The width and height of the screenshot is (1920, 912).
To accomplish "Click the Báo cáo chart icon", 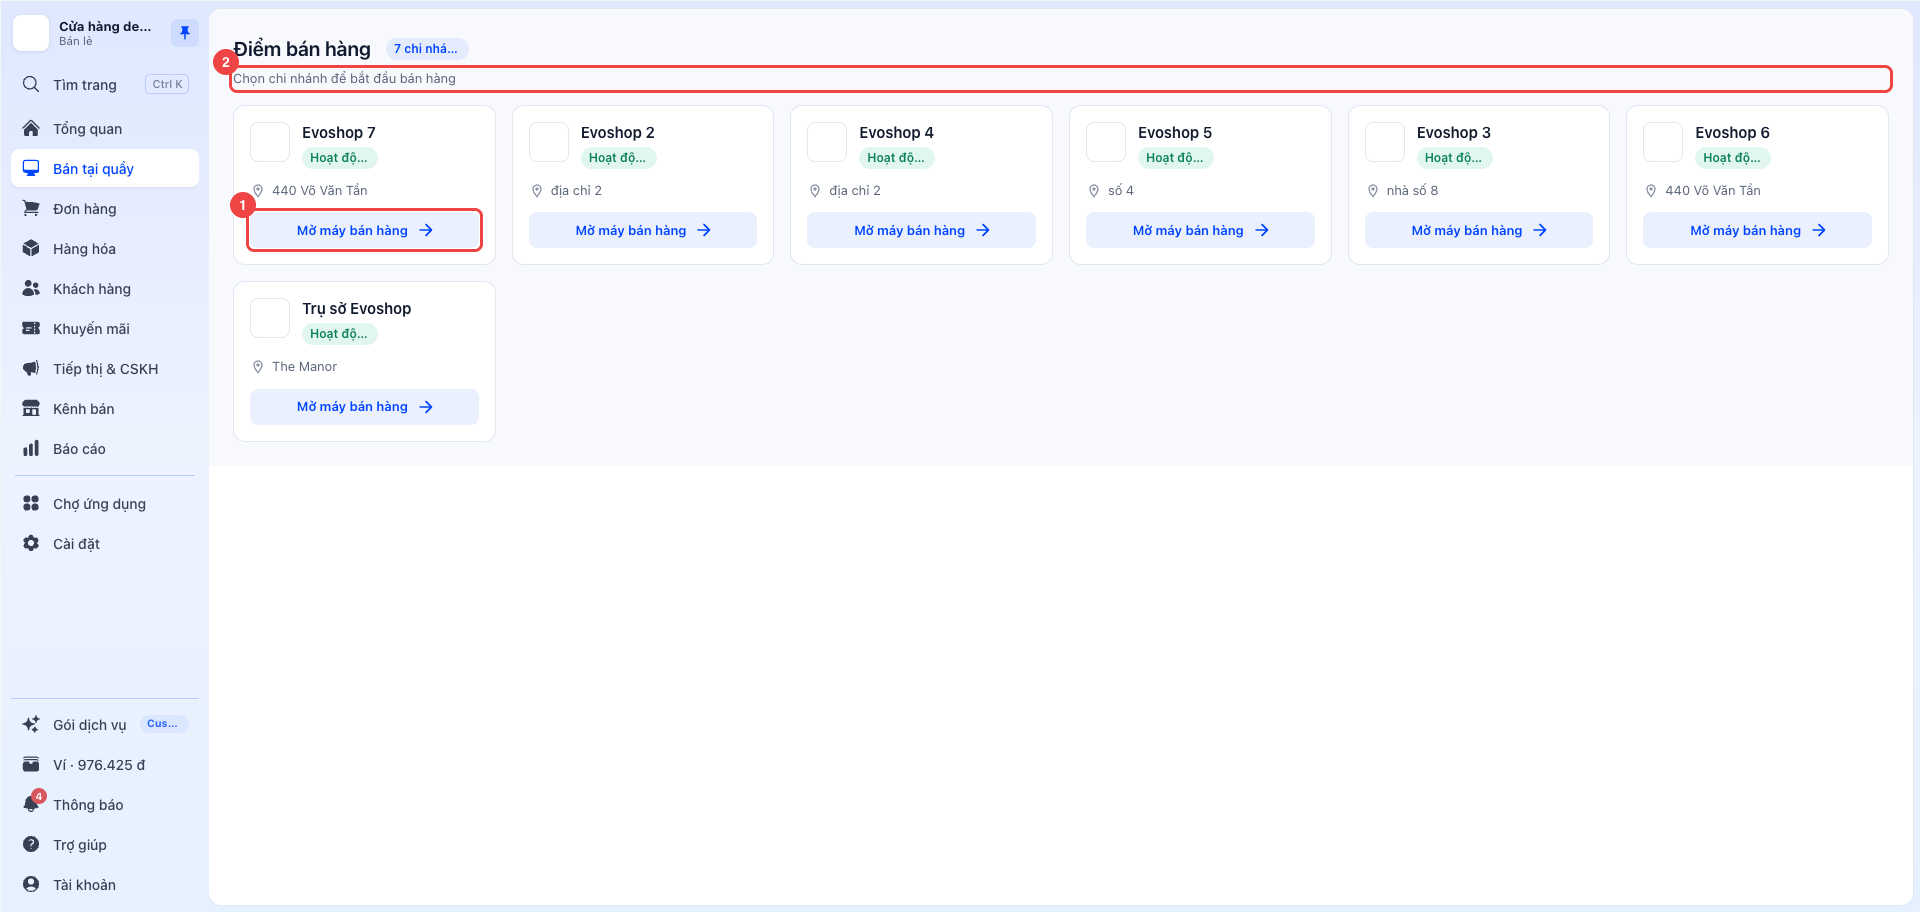I will [x=31, y=448].
